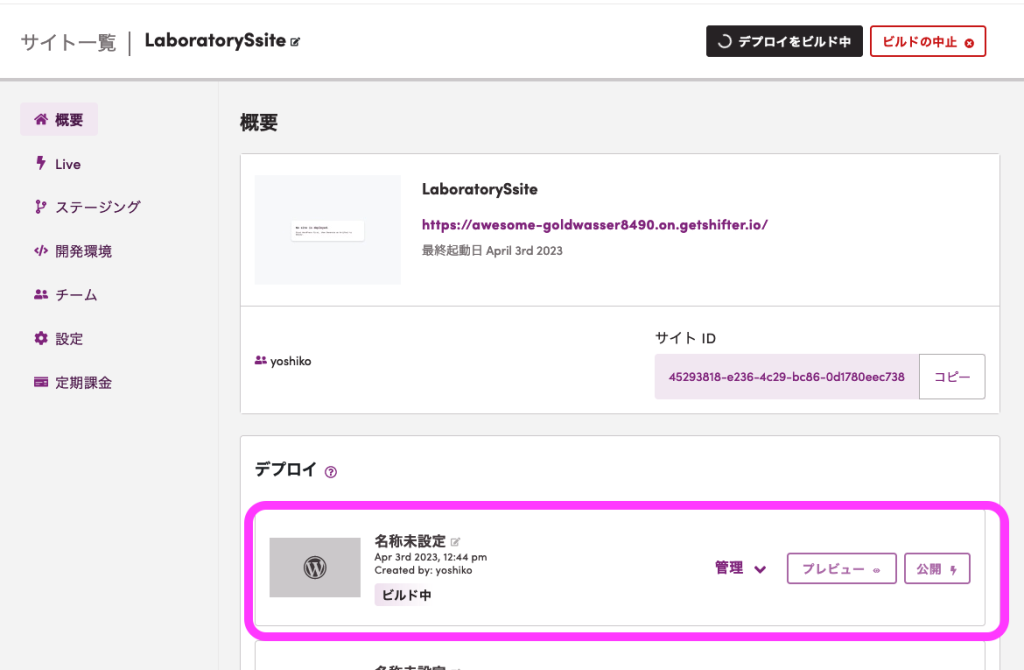Viewport: 1024px width, 670px height.
Task: Expand the 管理 dropdown chevron
Action: (760, 569)
